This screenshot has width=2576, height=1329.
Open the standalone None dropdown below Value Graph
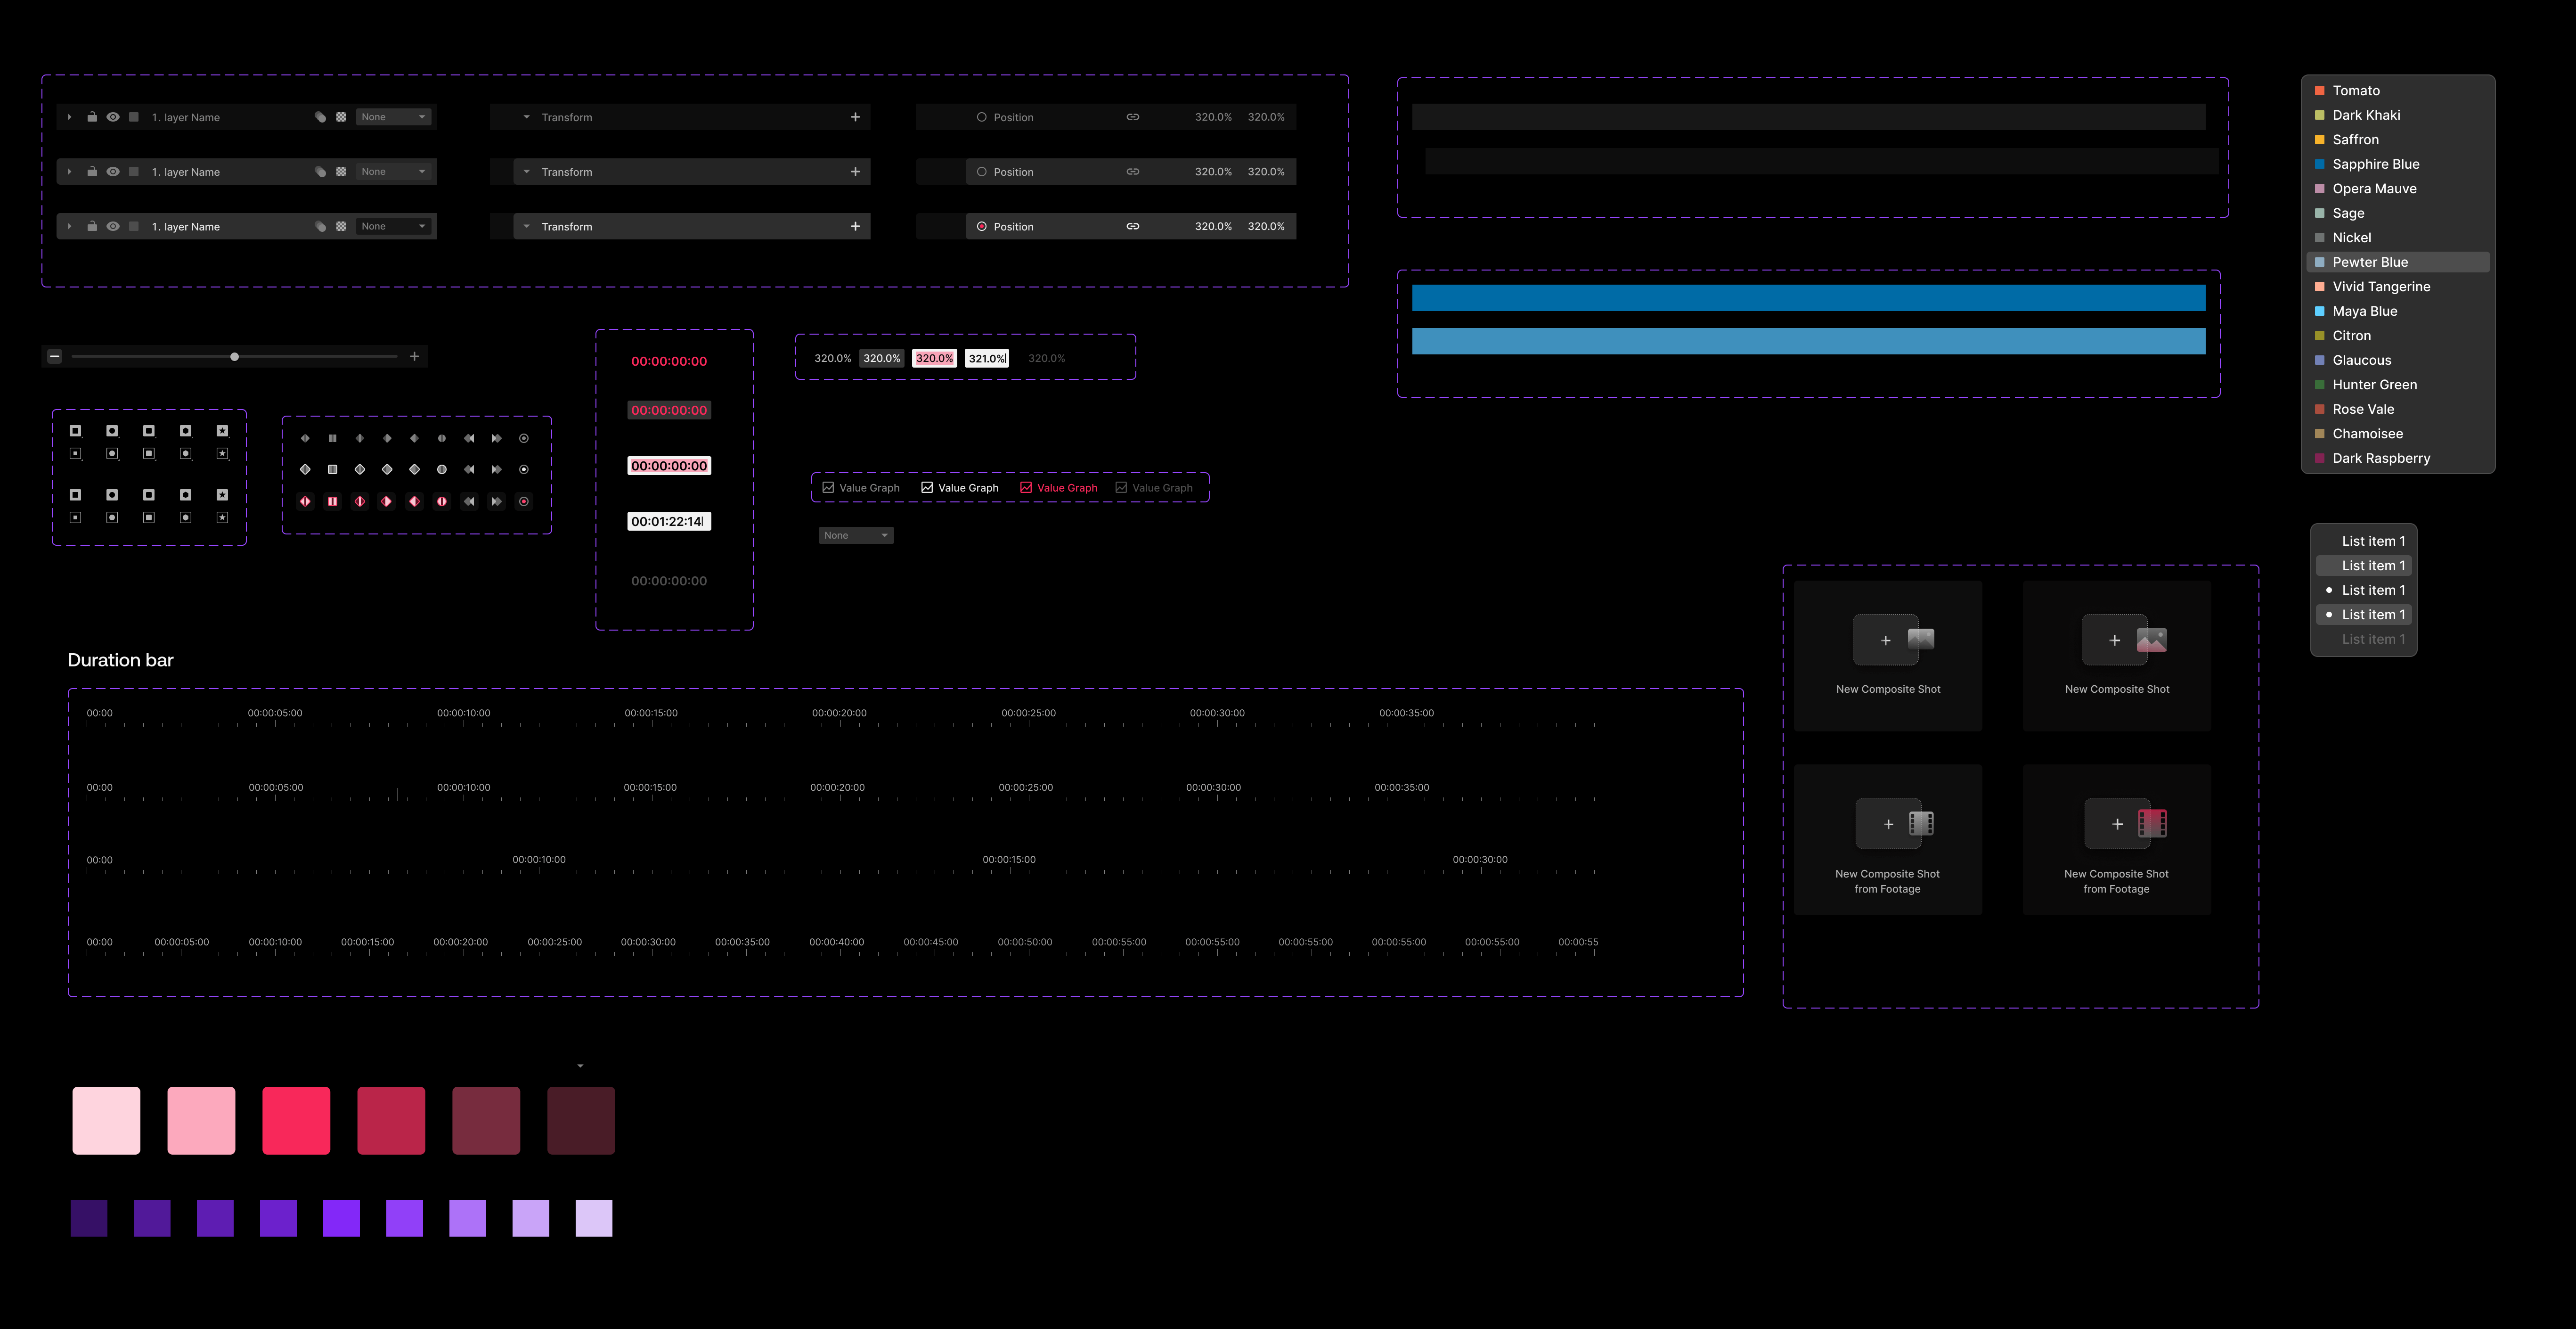point(856,535)
